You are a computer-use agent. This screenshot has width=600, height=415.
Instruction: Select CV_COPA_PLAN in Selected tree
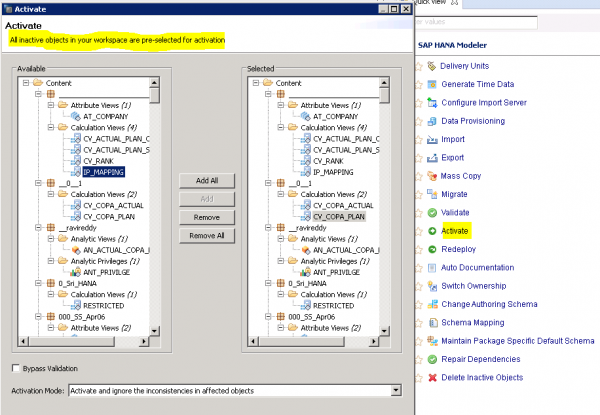(339, 217)
